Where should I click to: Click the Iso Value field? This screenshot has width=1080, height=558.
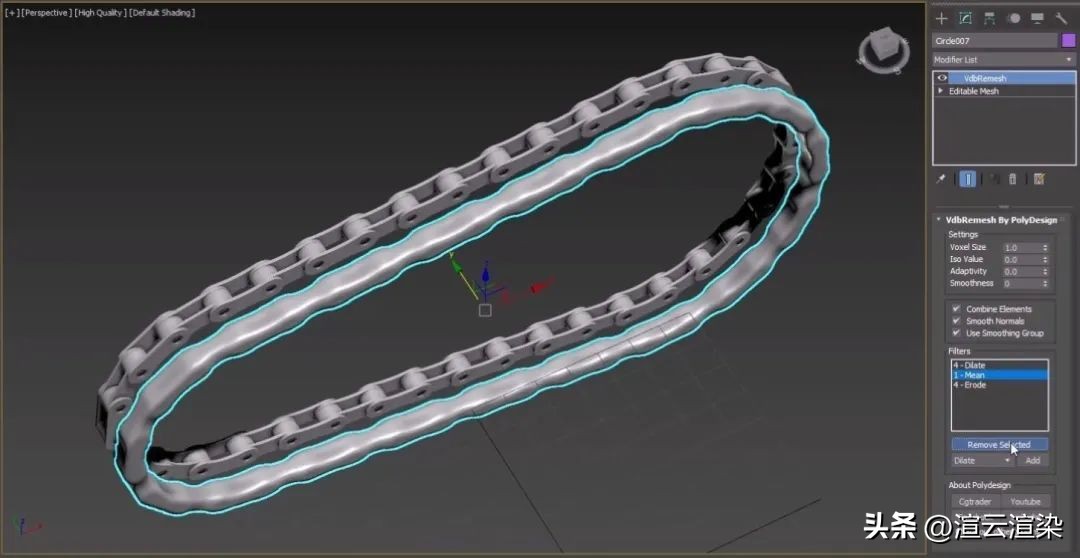coord(1021,260)
